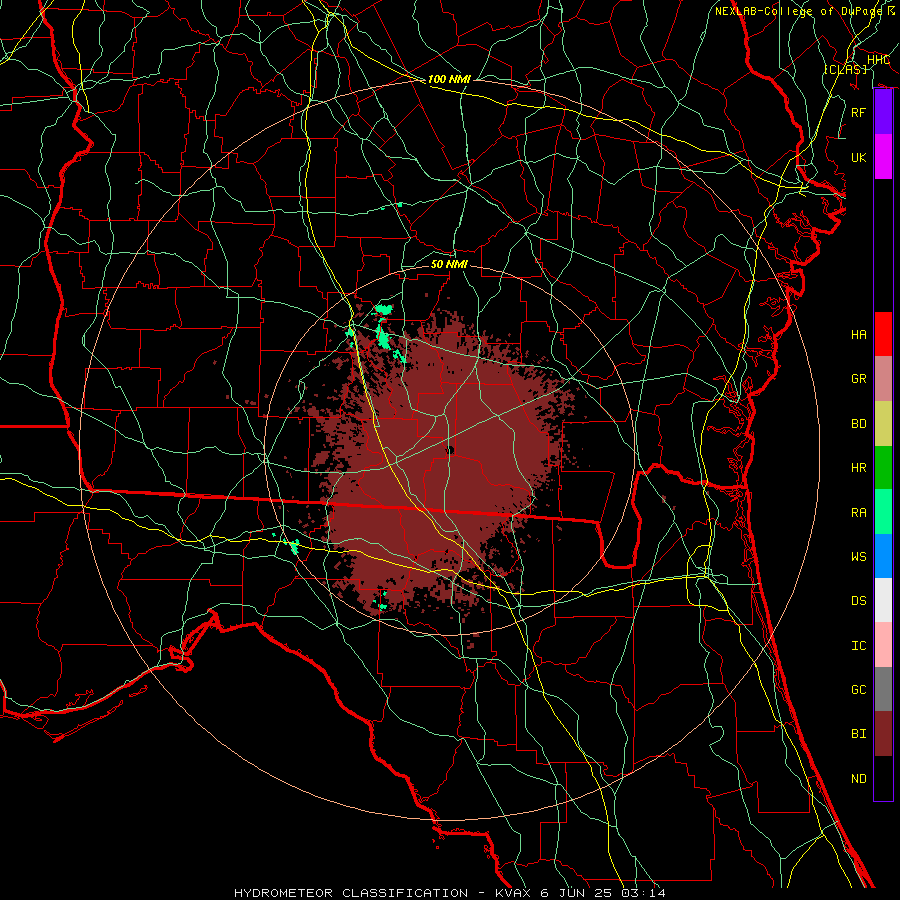Click the GC legend label
This screenshot has height=900, width=900.
pyautogui.click(x=859, y=689)
